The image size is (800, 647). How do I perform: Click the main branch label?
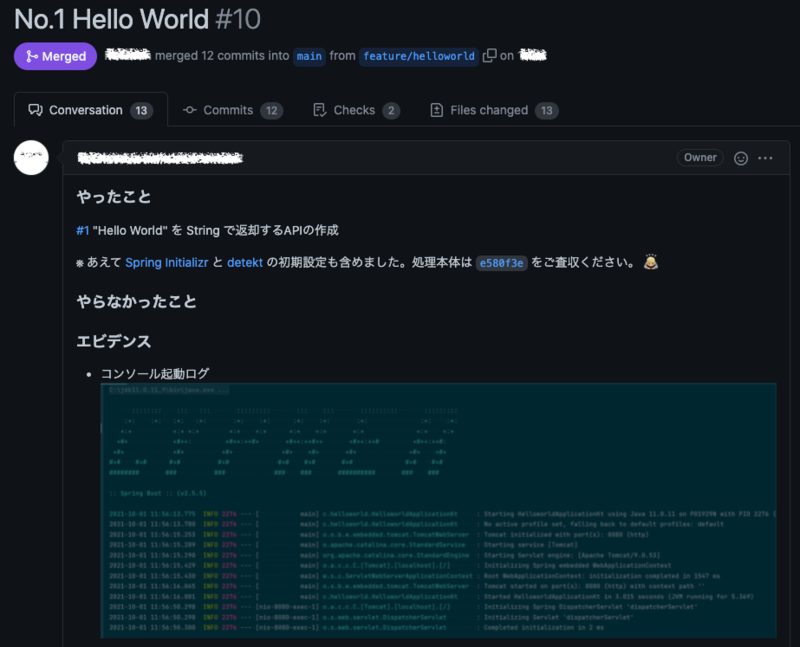click(309, 56)
